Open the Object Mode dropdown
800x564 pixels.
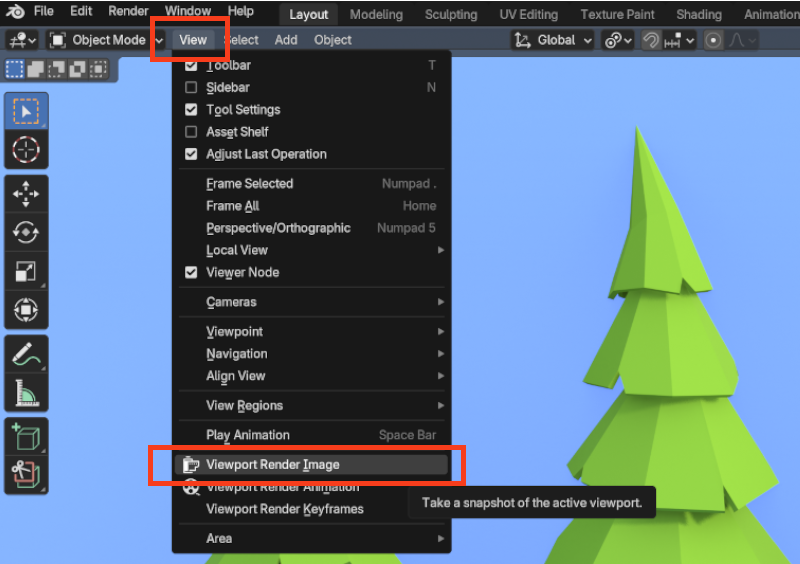(x=106, y=40)
